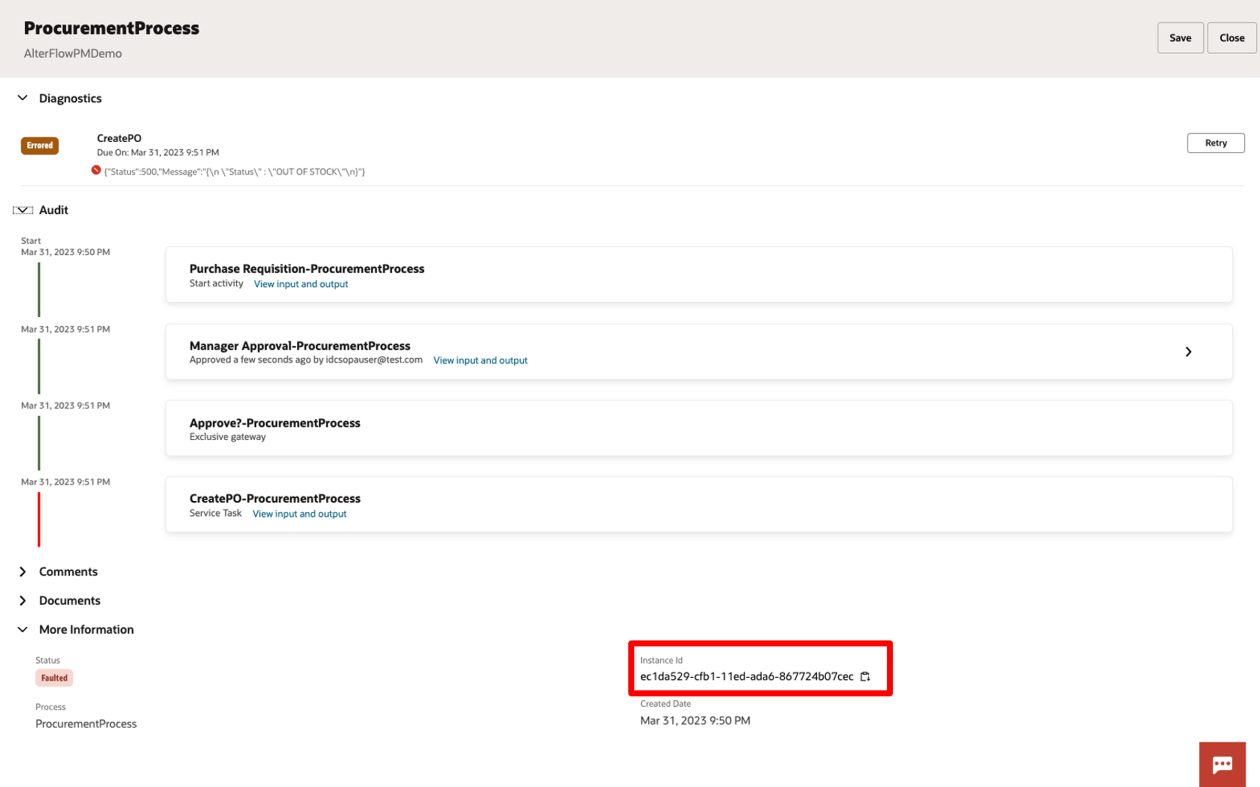
Task: Expand the Comments section
Action: (x=22, y=571)
